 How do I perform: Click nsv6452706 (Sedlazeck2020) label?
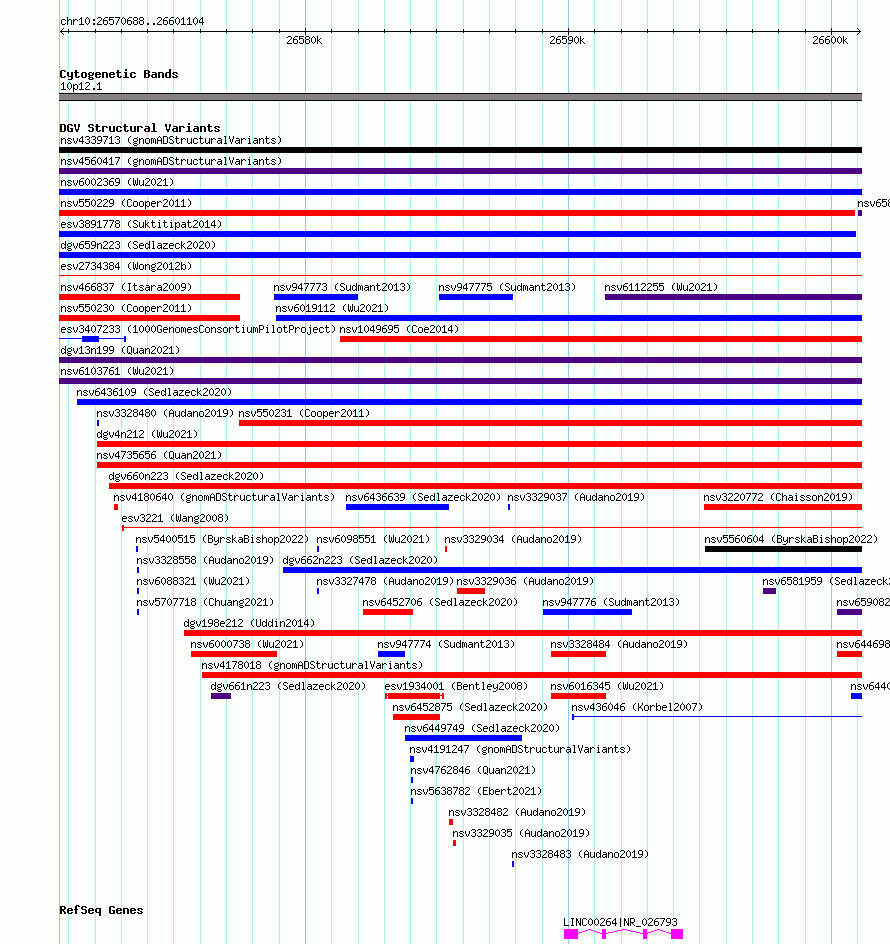coord(440,604)
